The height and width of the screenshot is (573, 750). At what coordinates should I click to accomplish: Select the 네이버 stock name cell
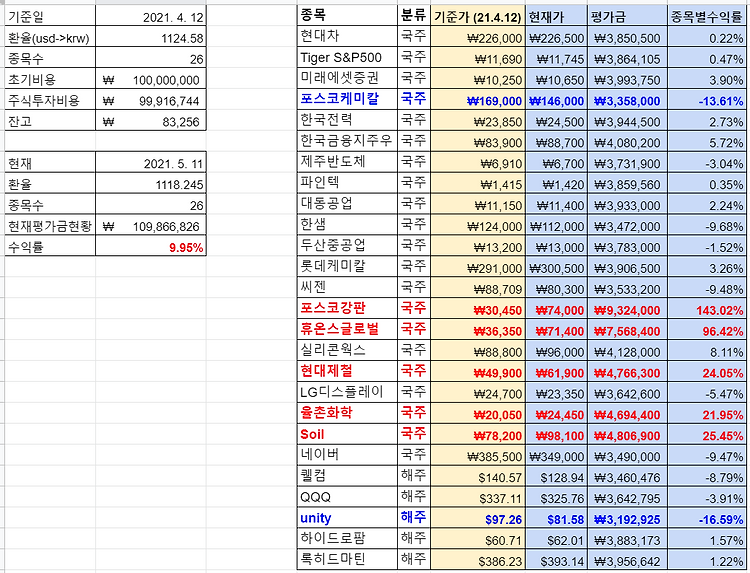click(x=347, y=455)
